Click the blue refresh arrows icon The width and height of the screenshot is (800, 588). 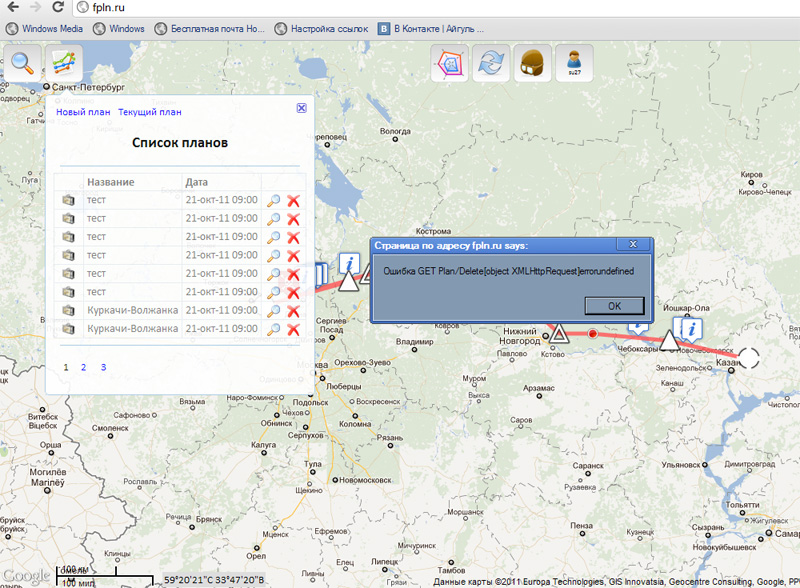click(x=491, y=64)
